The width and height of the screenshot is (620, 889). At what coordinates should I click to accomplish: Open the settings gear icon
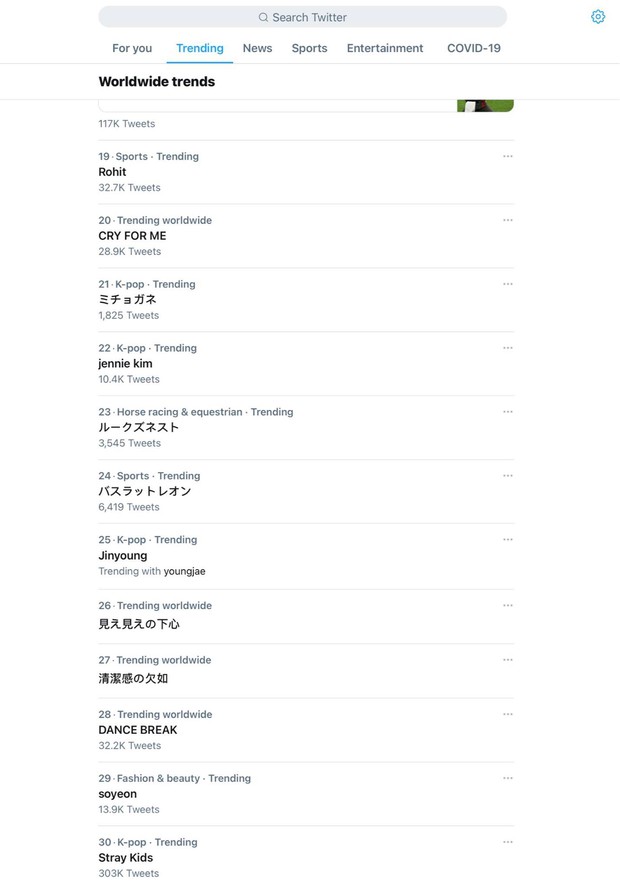tap(598, 17)
